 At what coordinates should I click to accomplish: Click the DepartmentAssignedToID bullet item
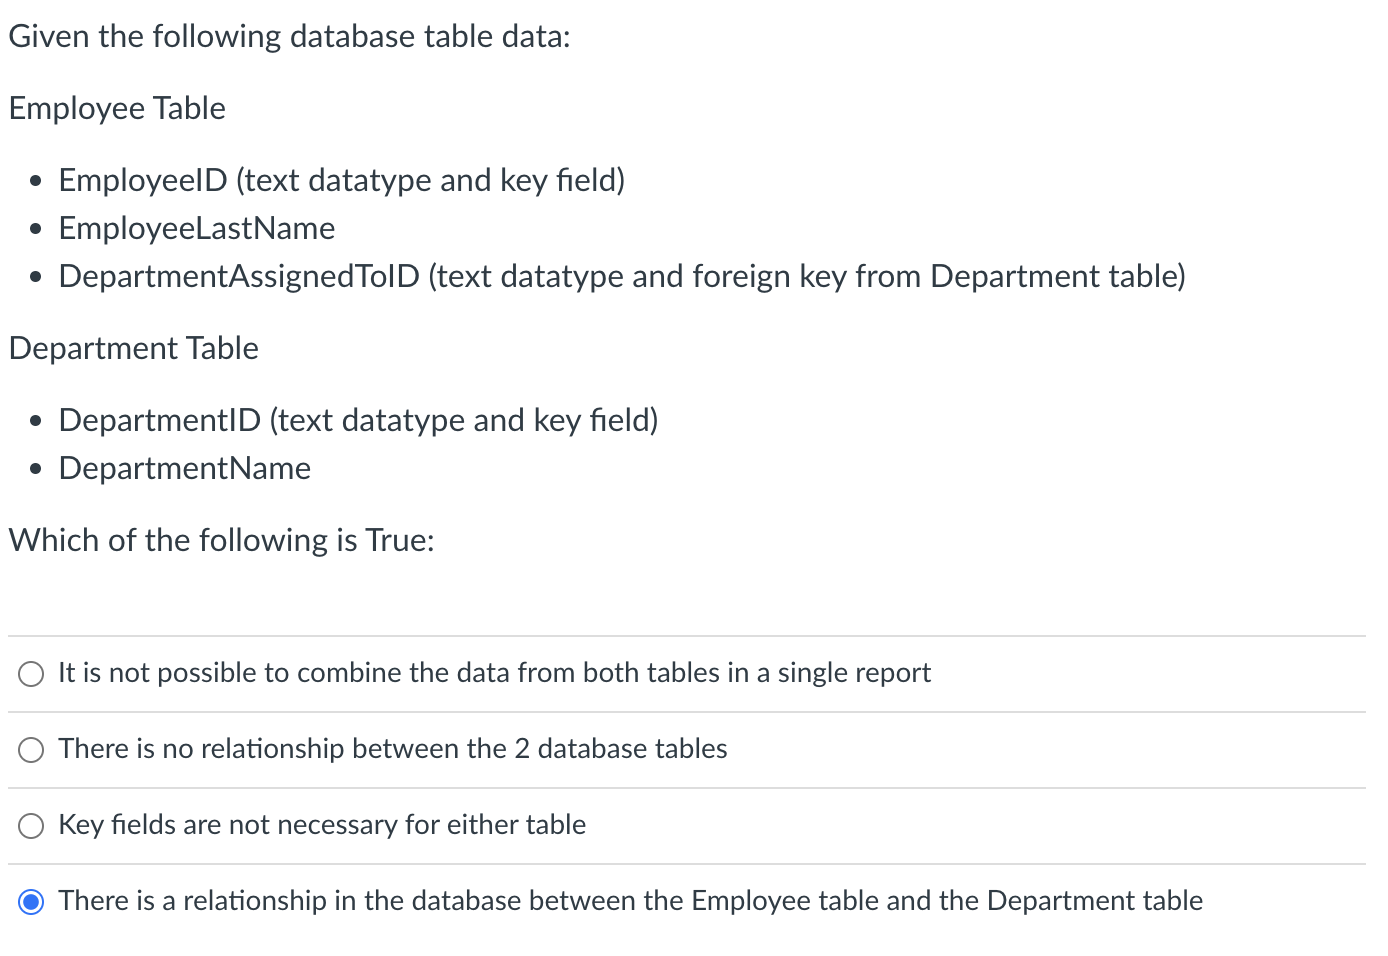621,277
